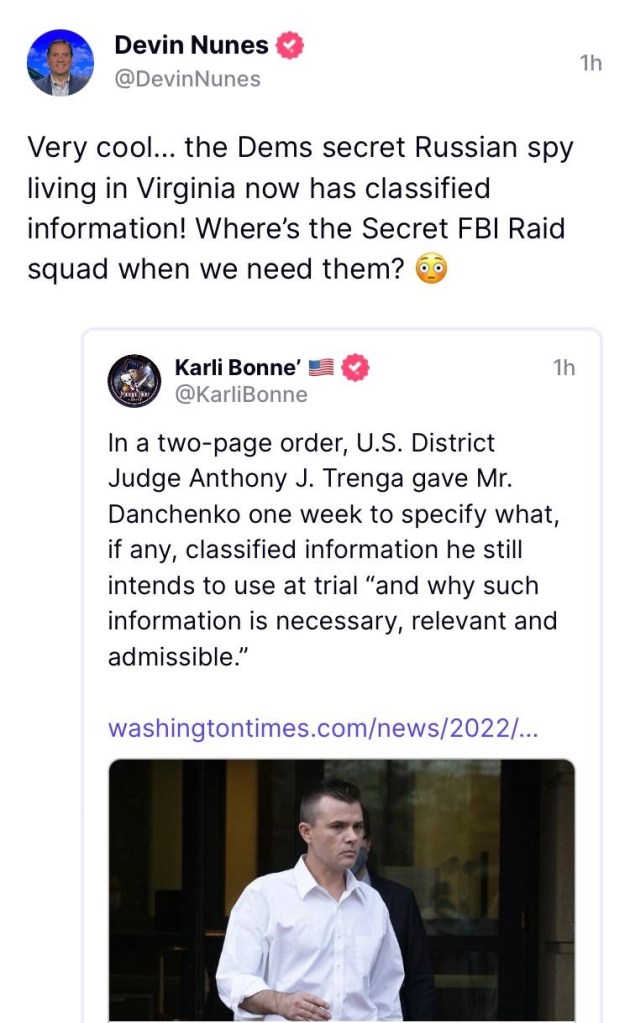The height and width of the screenshot is (1023, 630).
Task: Click the main post's 1h timestamp
Action: pyautogui.click(x=590, y=63)
